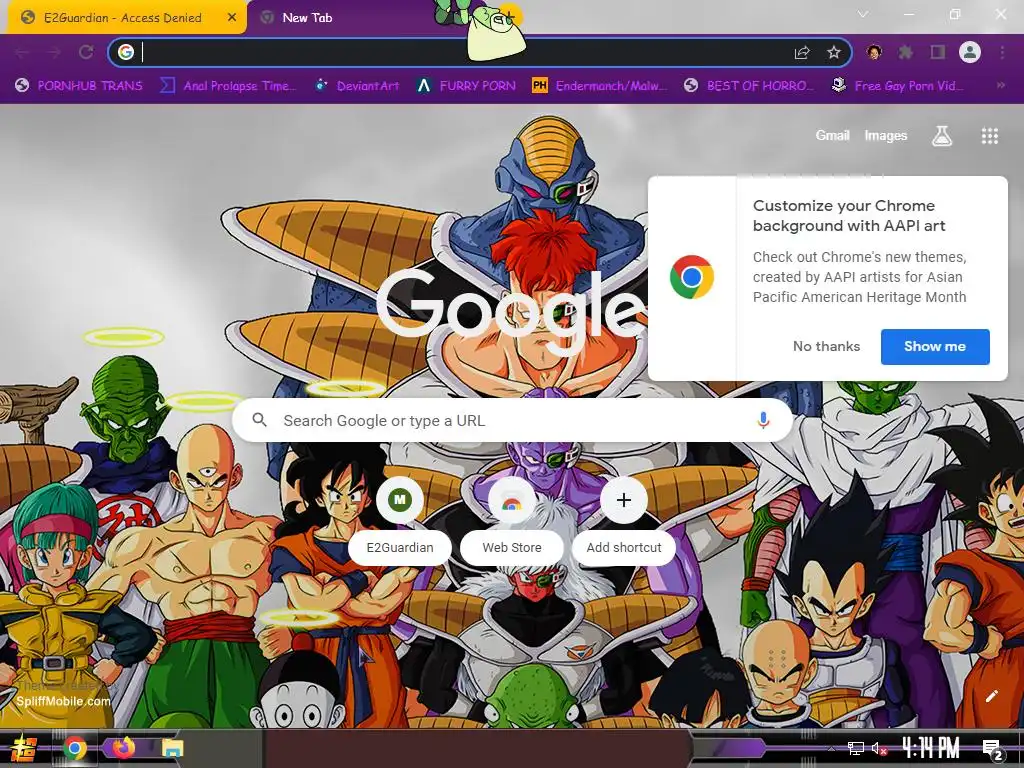Image resolution: width=1024 pixels, height=768 pixels.
Task: Open the Images link
Action: pos(886,135)
